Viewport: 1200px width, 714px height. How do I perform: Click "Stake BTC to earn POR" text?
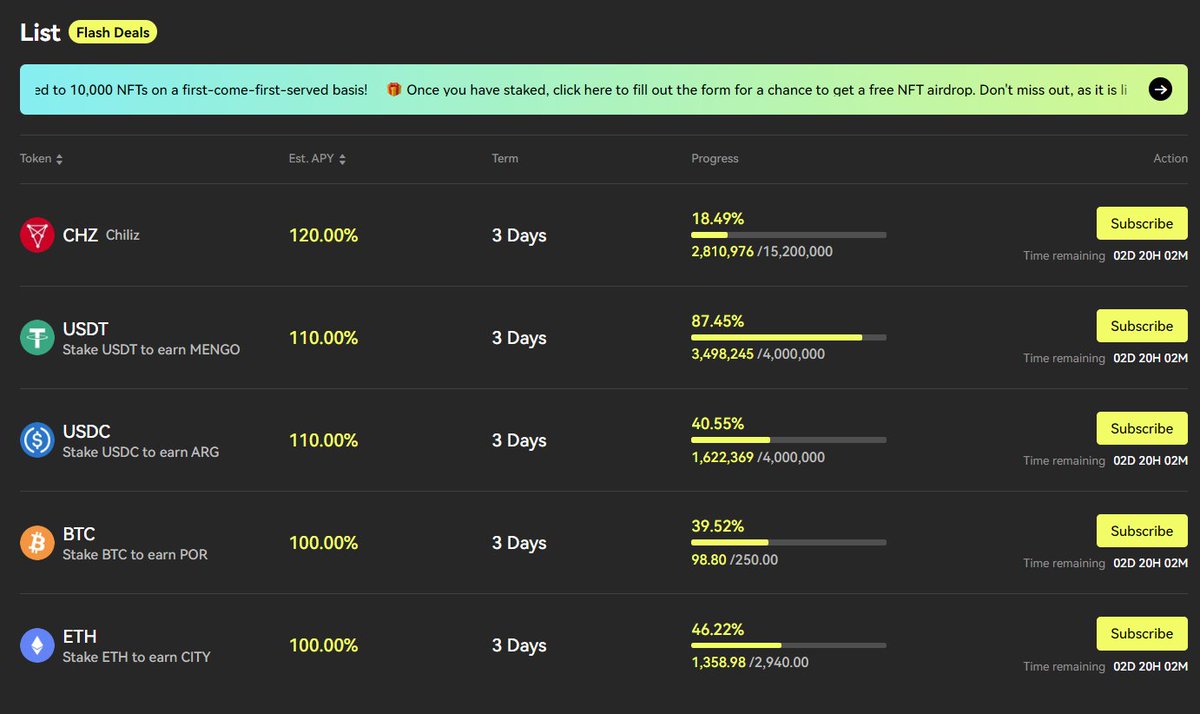click(x=135, y=554)
